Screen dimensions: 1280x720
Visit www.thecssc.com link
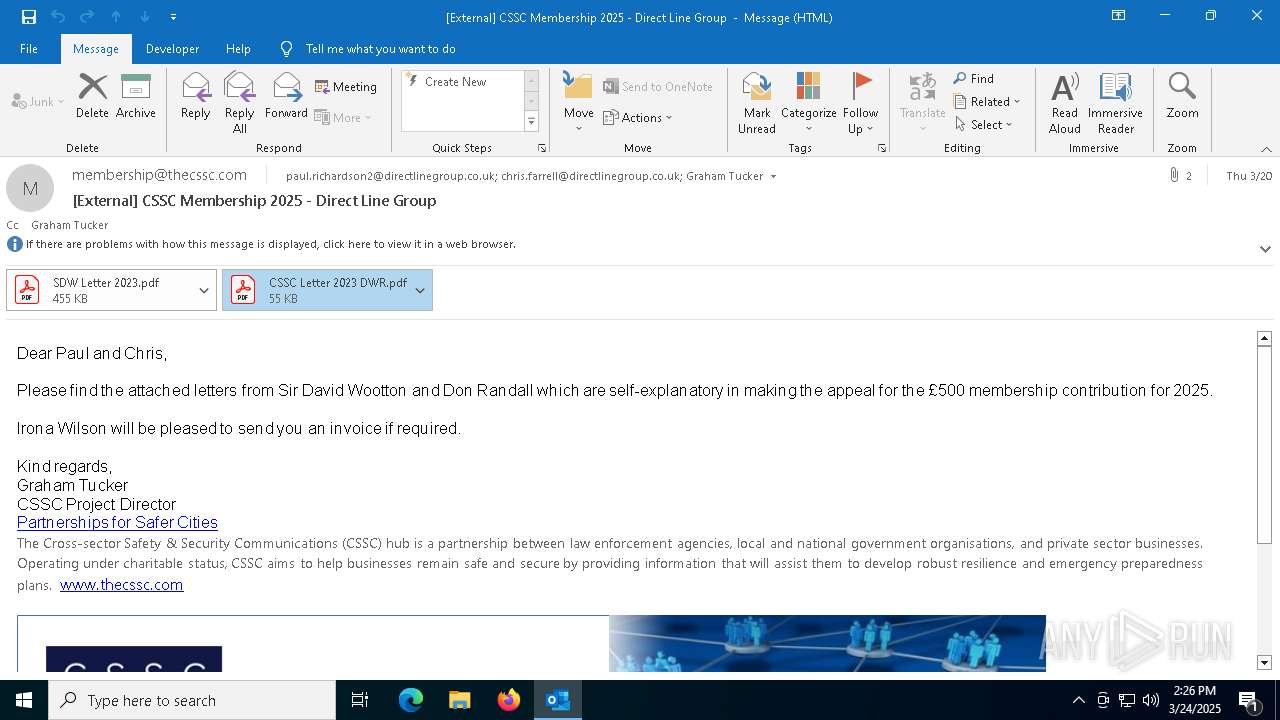tap(121, 585)
